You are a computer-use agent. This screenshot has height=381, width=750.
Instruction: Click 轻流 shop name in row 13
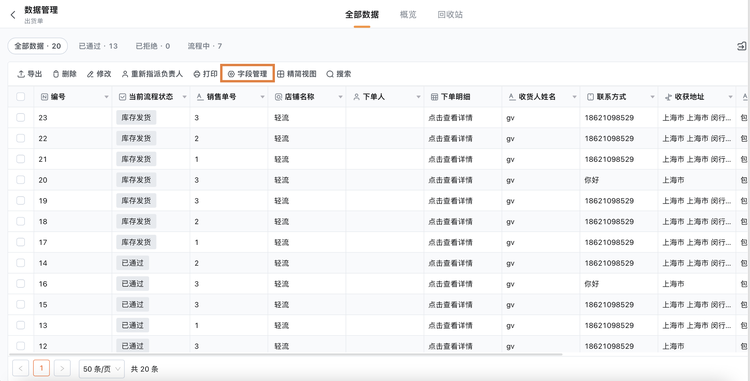click(x=282, y=325)
